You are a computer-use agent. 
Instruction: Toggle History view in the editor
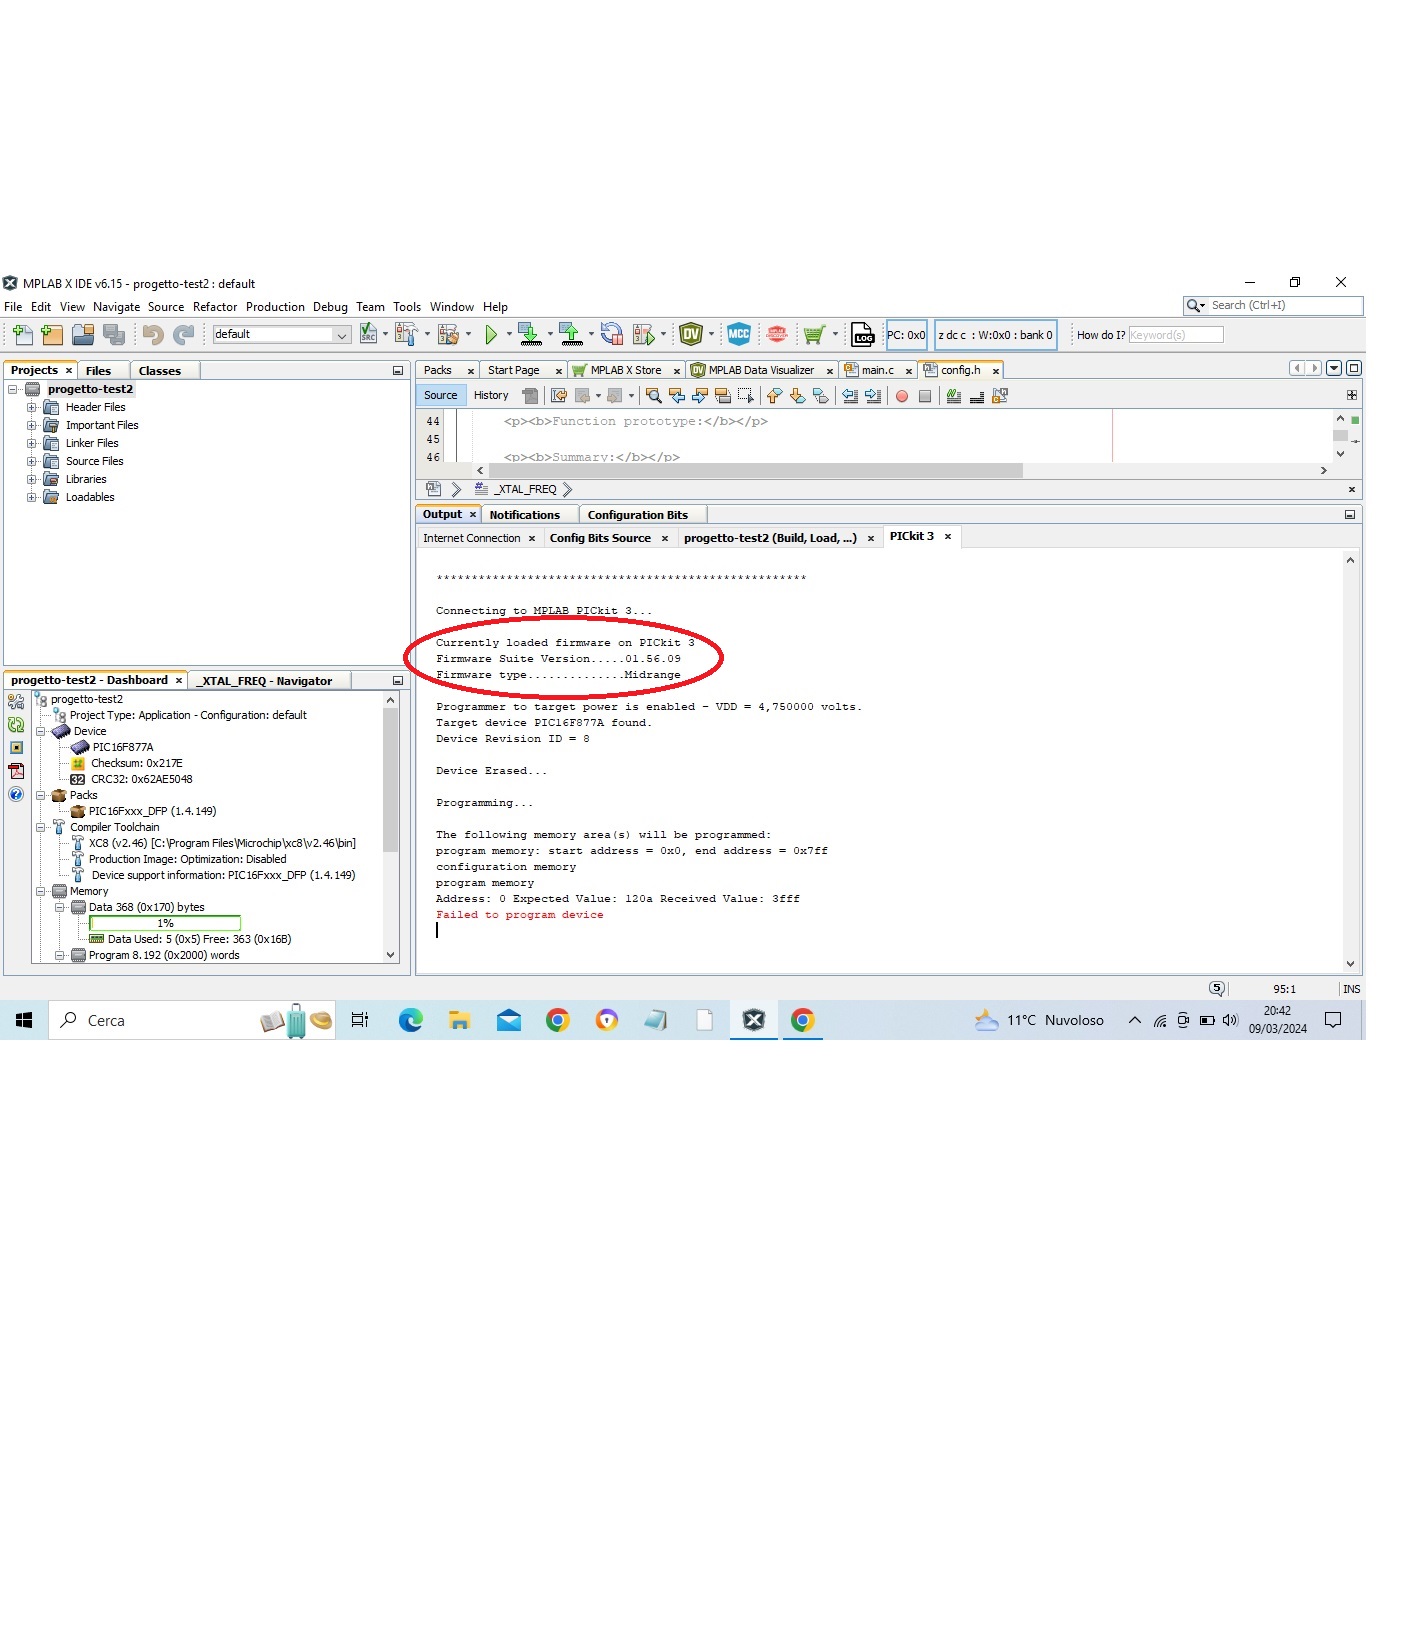[491, 396]
